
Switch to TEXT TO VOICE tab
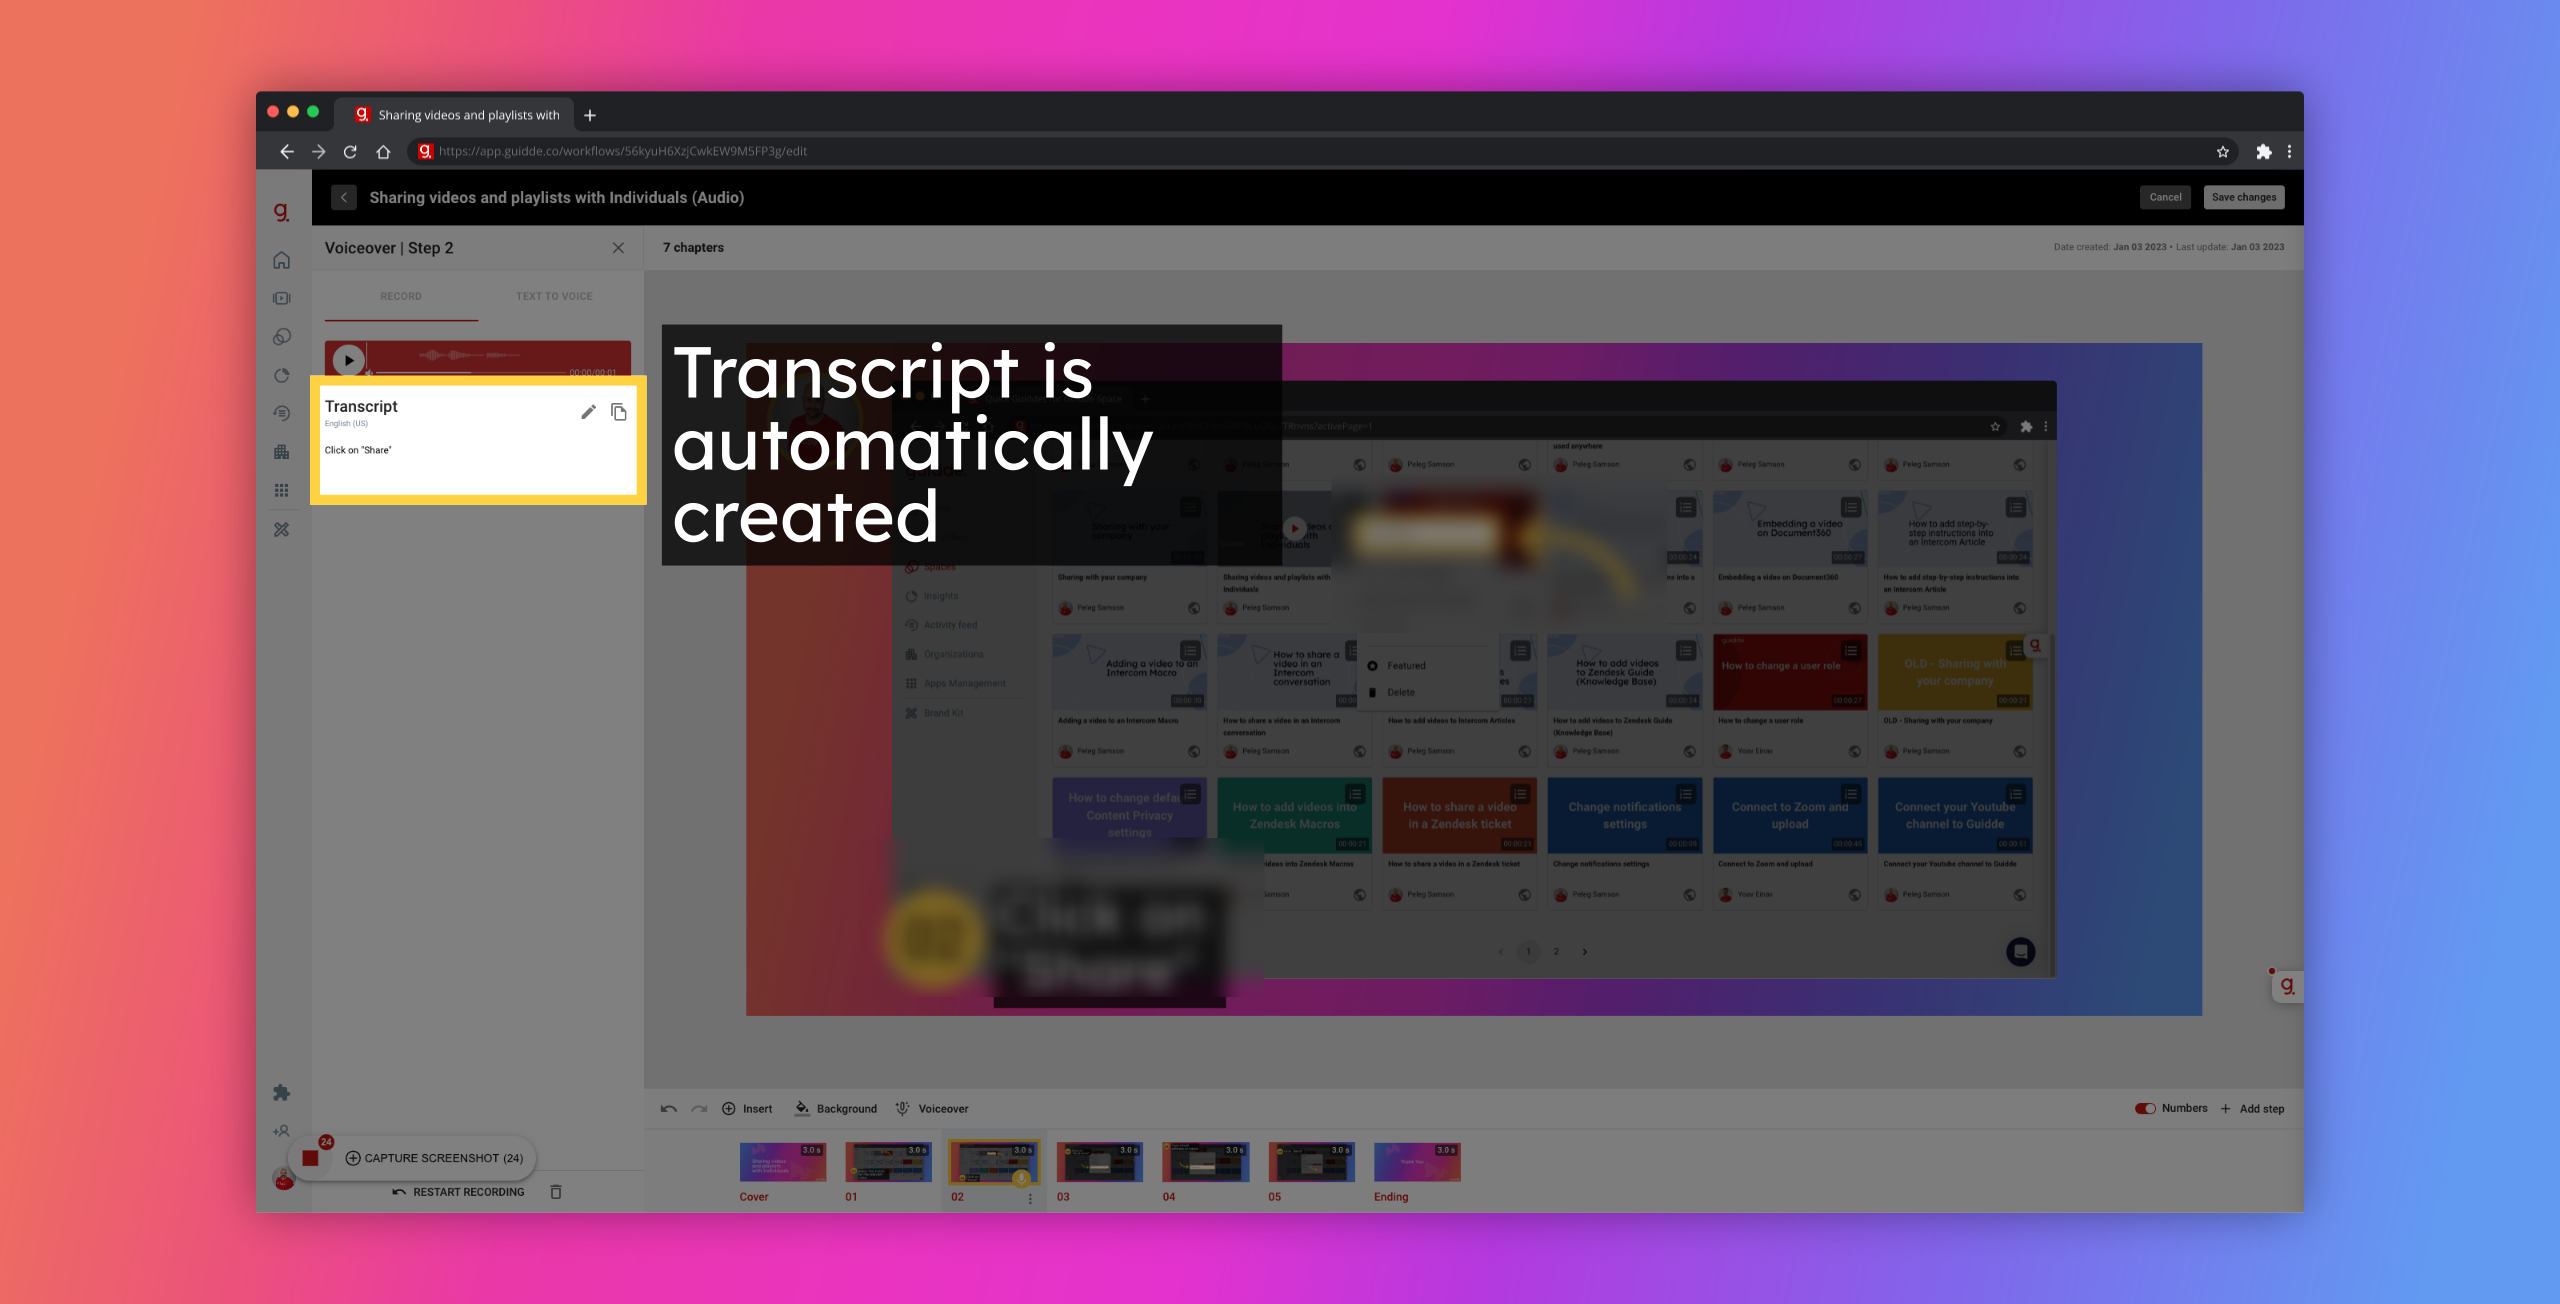click(x=554, y=294)
